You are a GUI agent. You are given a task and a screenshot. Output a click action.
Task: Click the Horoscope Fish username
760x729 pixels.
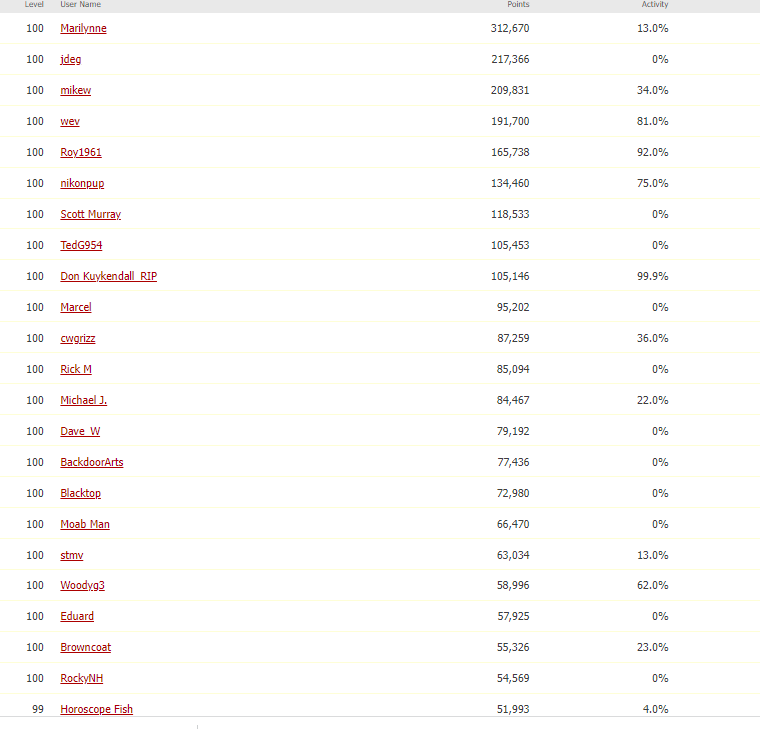coord(96,709)
